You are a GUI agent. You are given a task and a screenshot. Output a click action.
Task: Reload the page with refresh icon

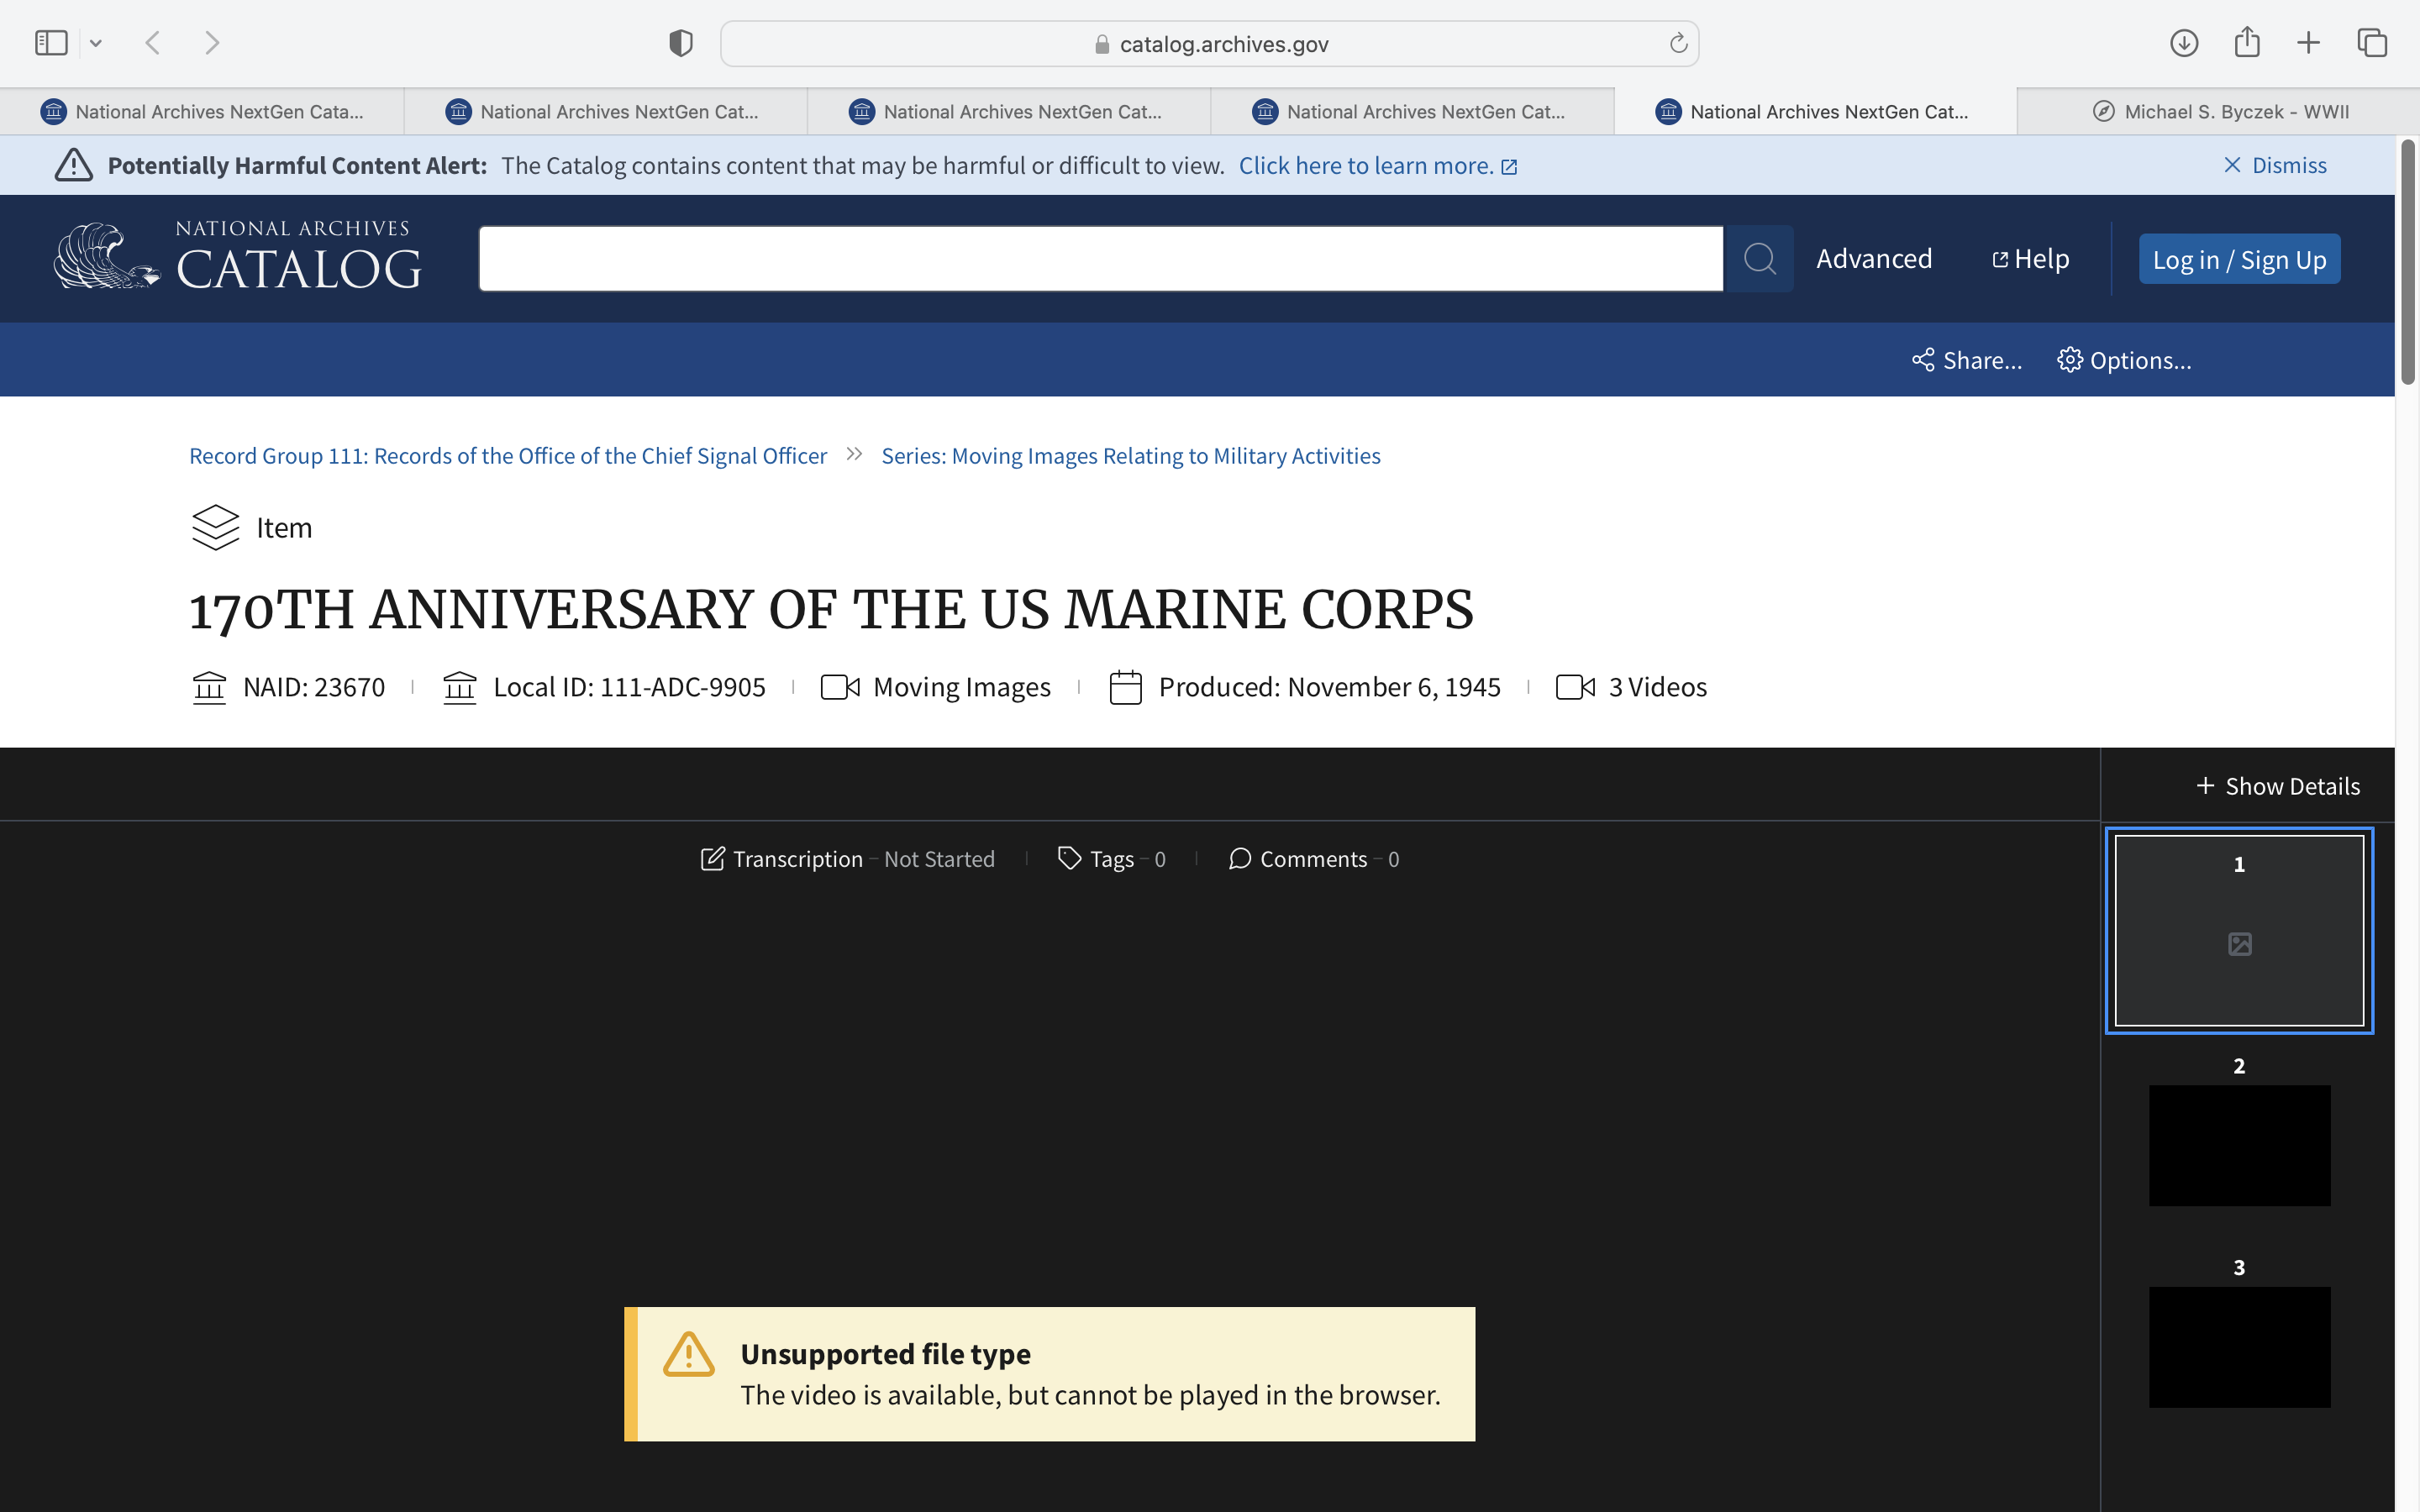(1678, 43)
